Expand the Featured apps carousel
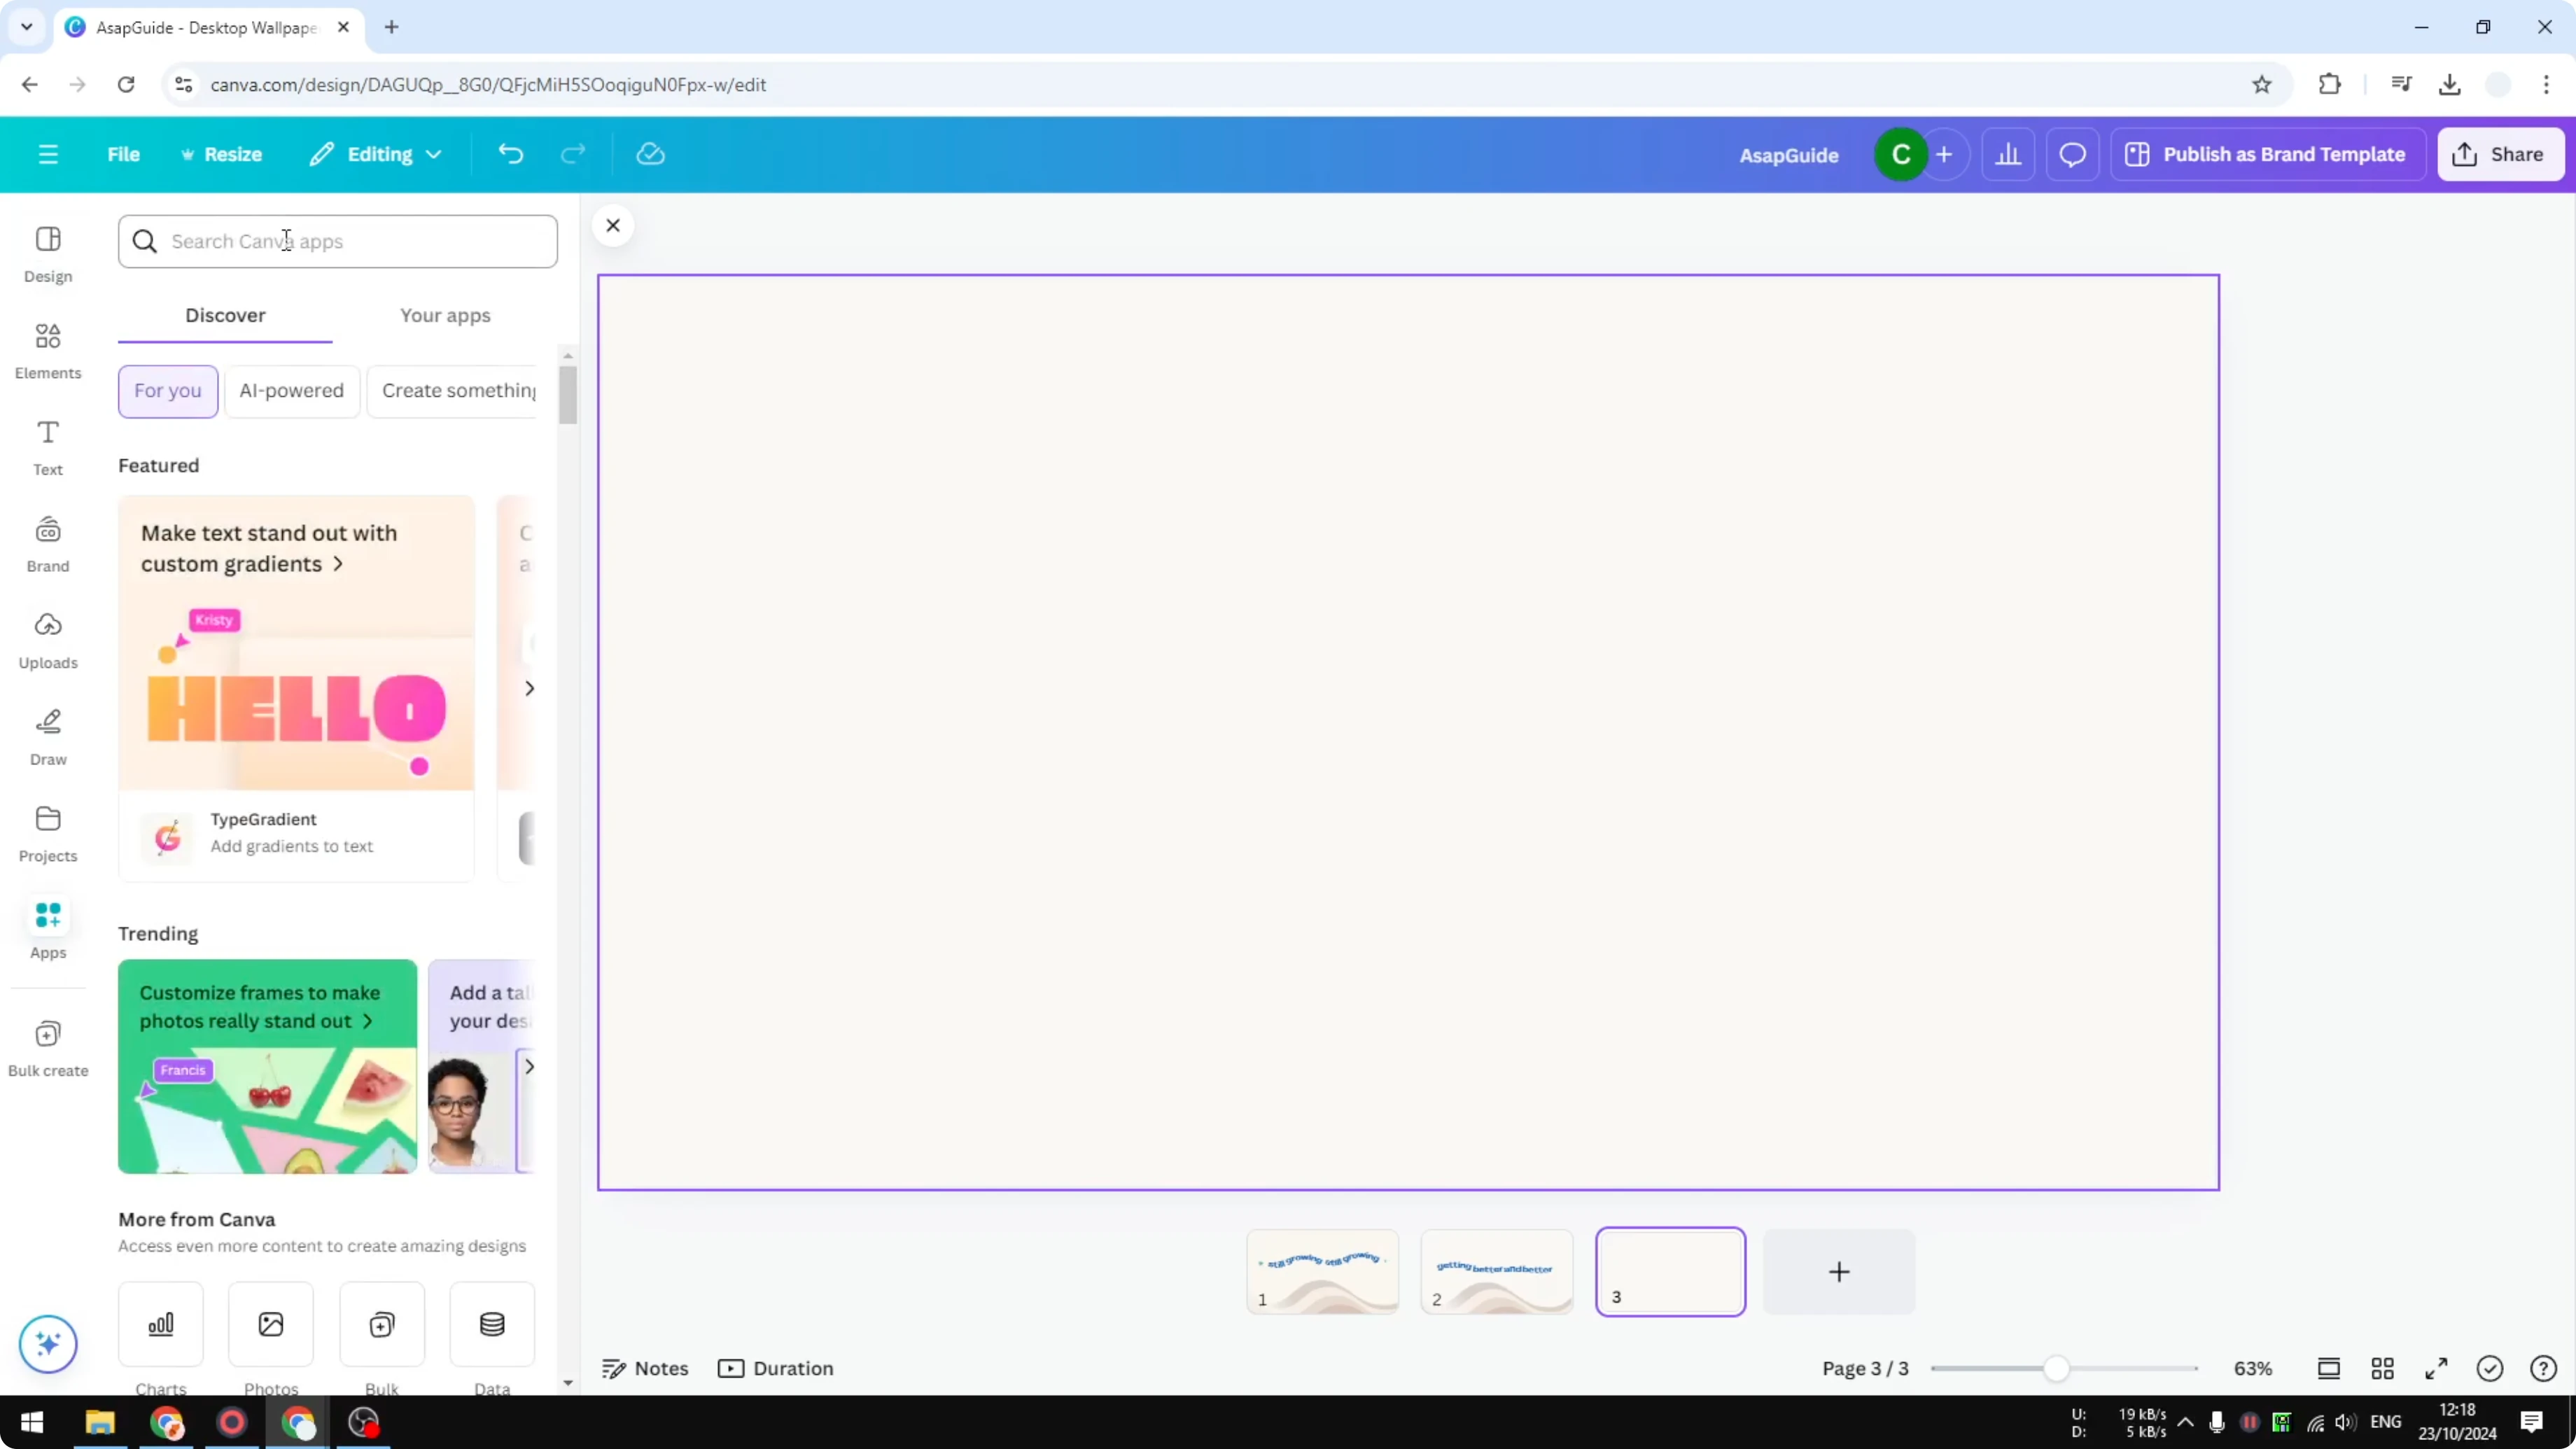The height and width of the screenshot is (1449, 2576). [x=529, y=687]
